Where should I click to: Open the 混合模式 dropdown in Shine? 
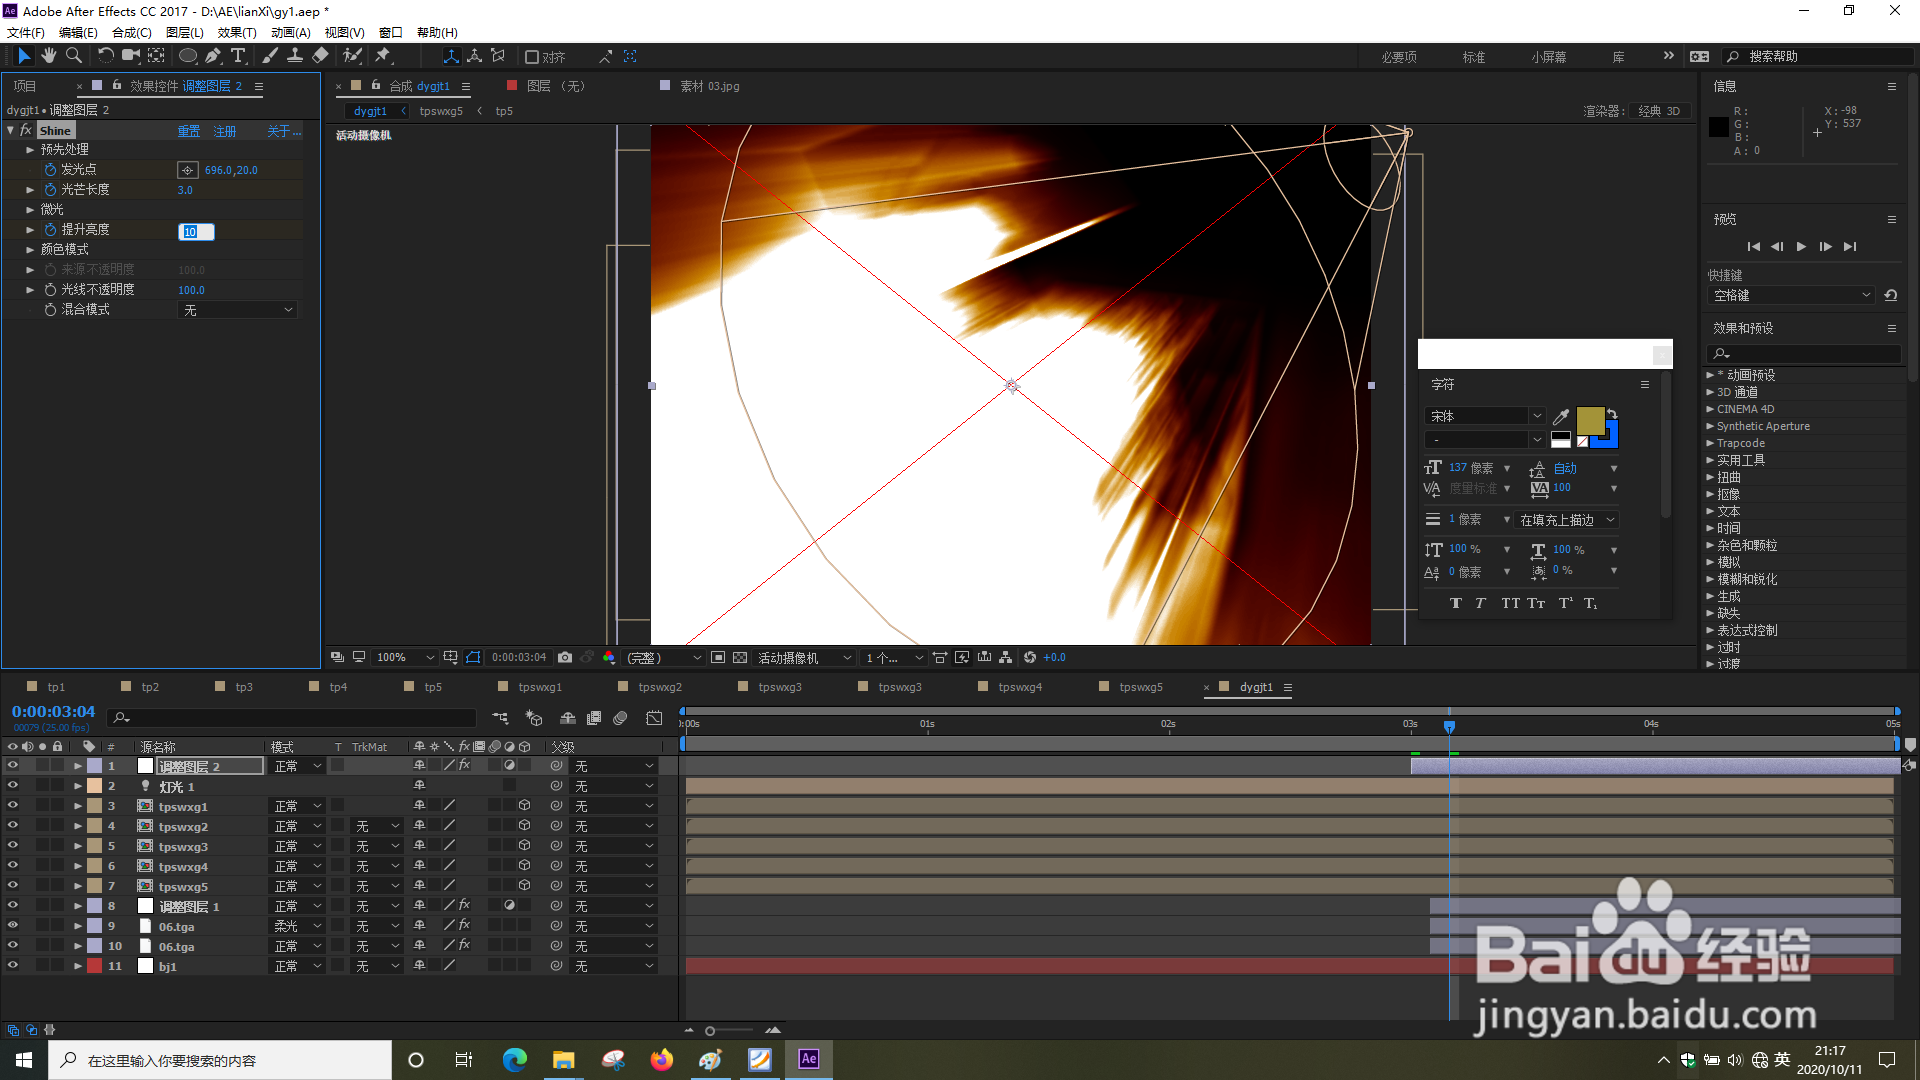point(238,310)
